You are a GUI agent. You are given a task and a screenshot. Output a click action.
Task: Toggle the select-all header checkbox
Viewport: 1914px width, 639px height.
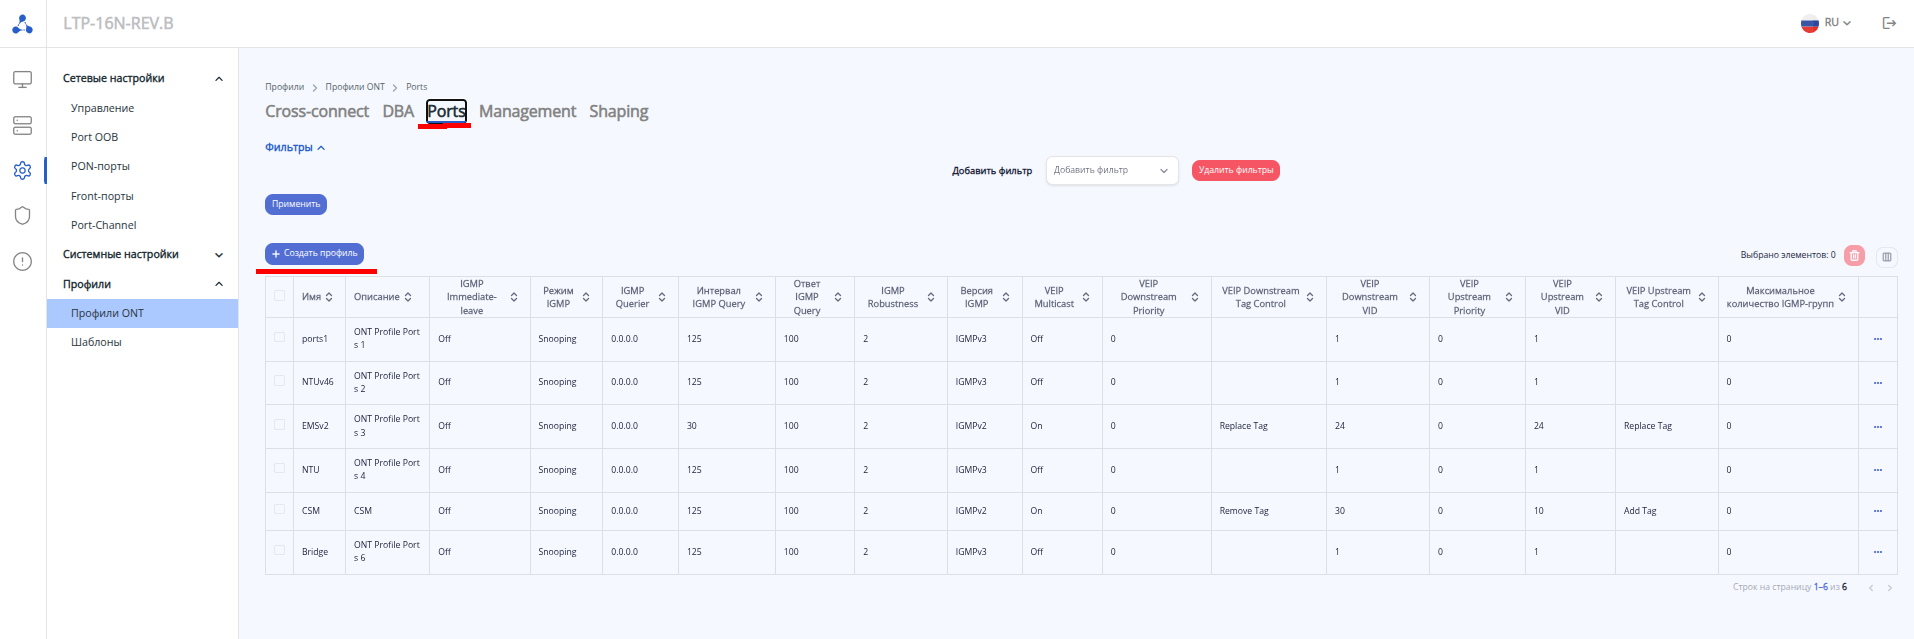click(x=279, y=296)
